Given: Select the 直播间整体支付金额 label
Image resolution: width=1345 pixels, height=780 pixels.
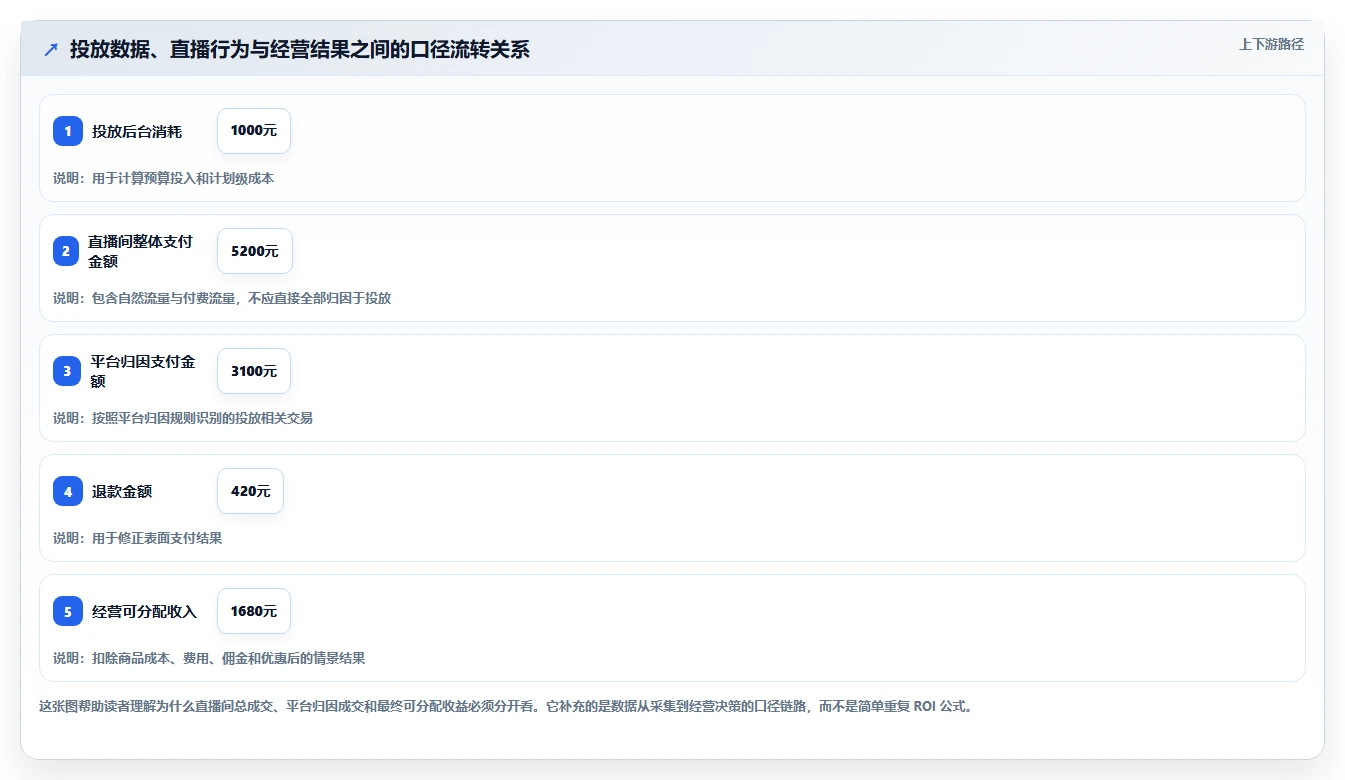Looking at the screenshot, I should point(140,251).
